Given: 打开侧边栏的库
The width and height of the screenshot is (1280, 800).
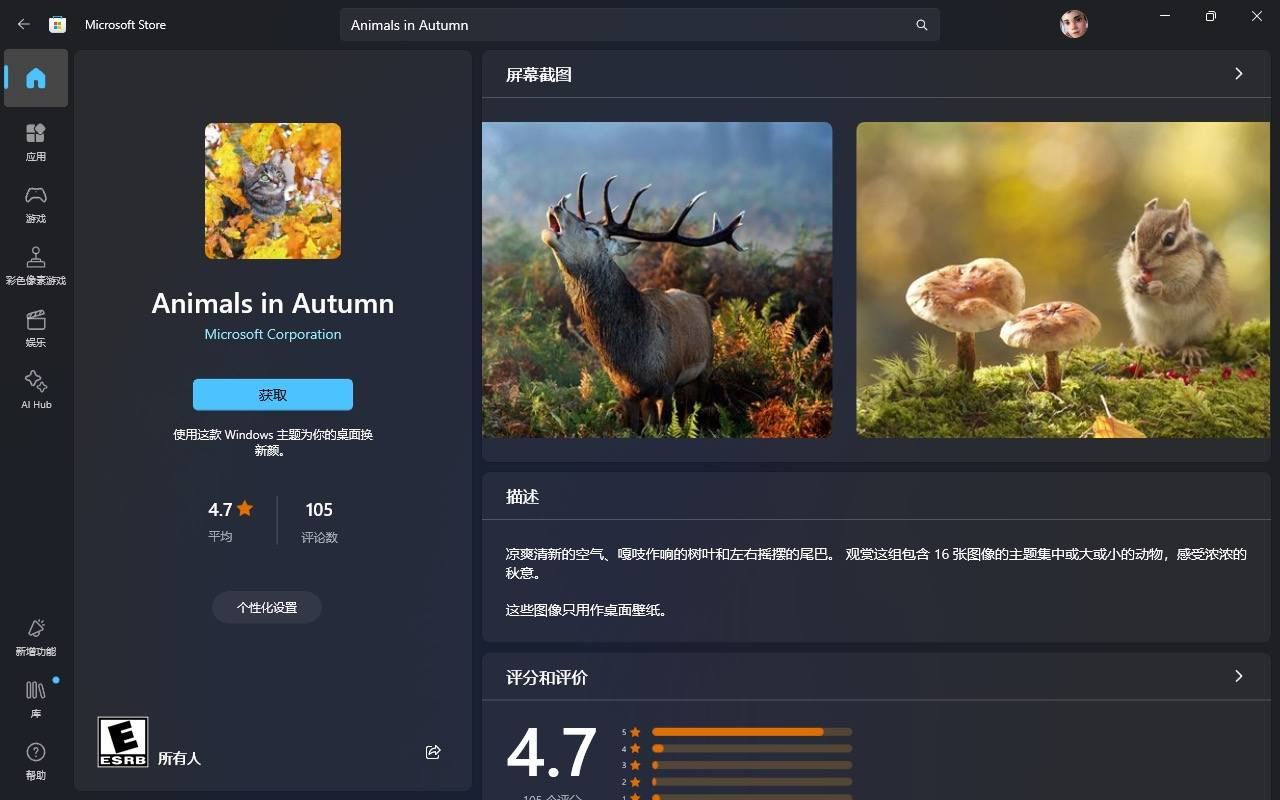Looking at the screenshot, I should click(x=36, y=697).
